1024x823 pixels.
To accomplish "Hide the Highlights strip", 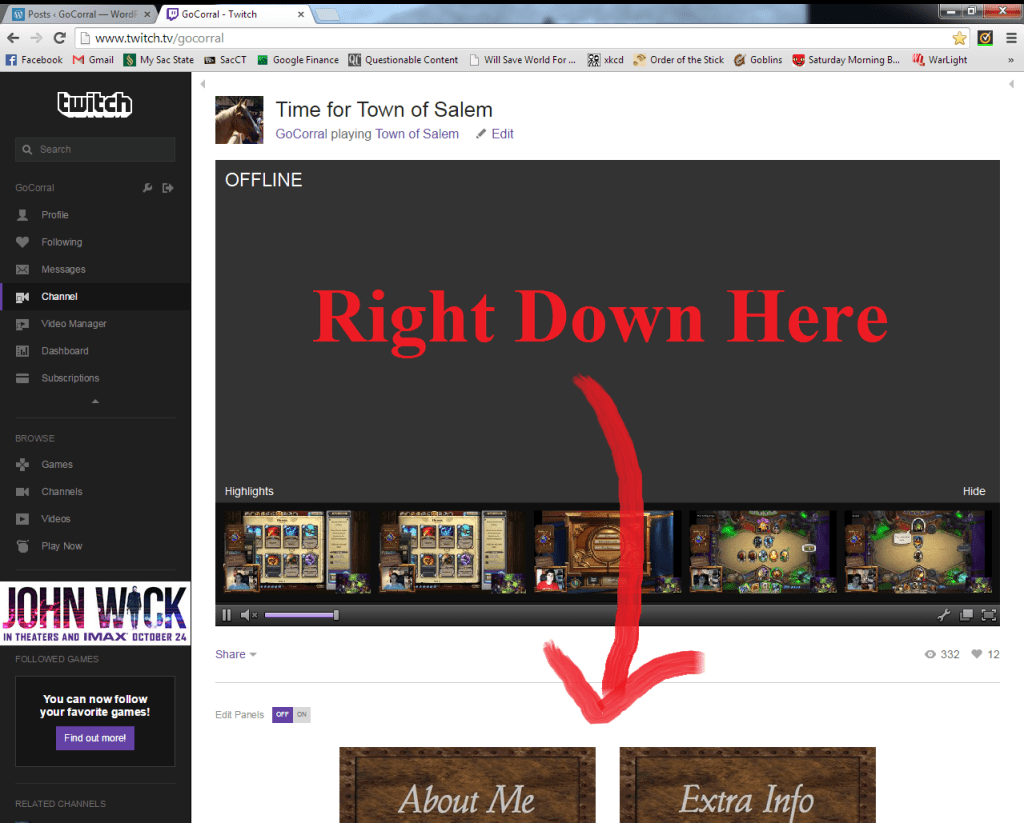I will [x=973, y=491].
